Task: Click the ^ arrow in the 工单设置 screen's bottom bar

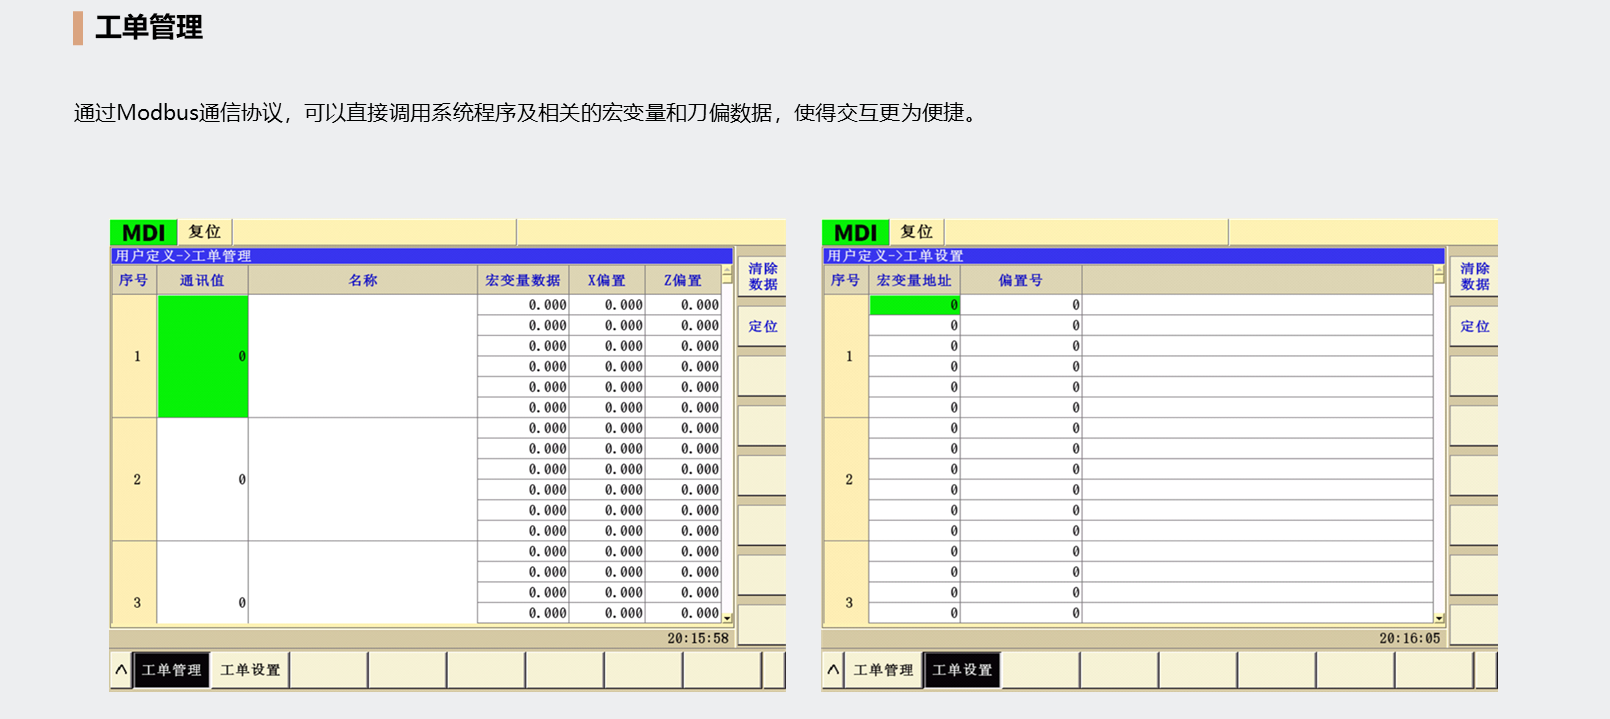Action: [x=833, y=670]
